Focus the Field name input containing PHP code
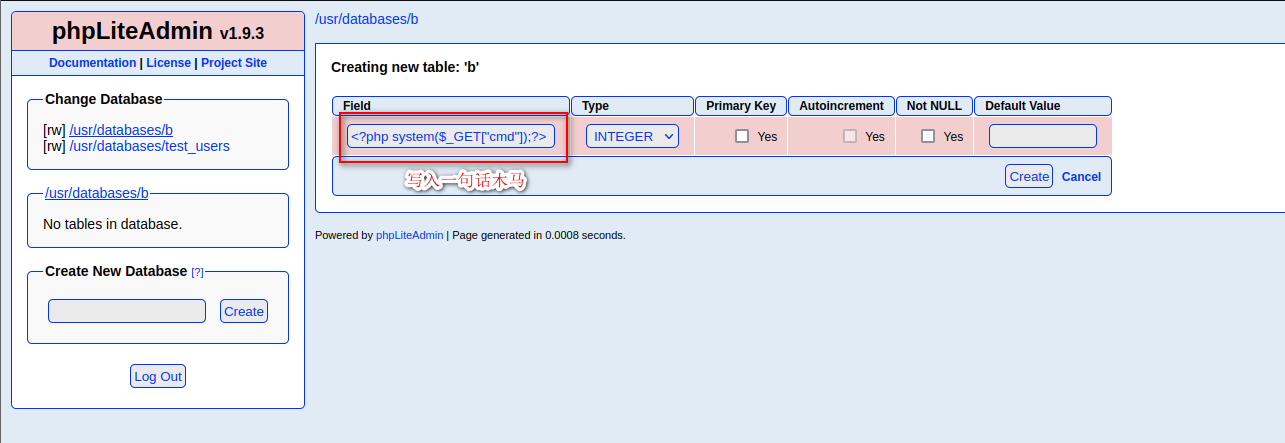The width and height of the screenshot is (1285, 443). (x=451, y=136)
